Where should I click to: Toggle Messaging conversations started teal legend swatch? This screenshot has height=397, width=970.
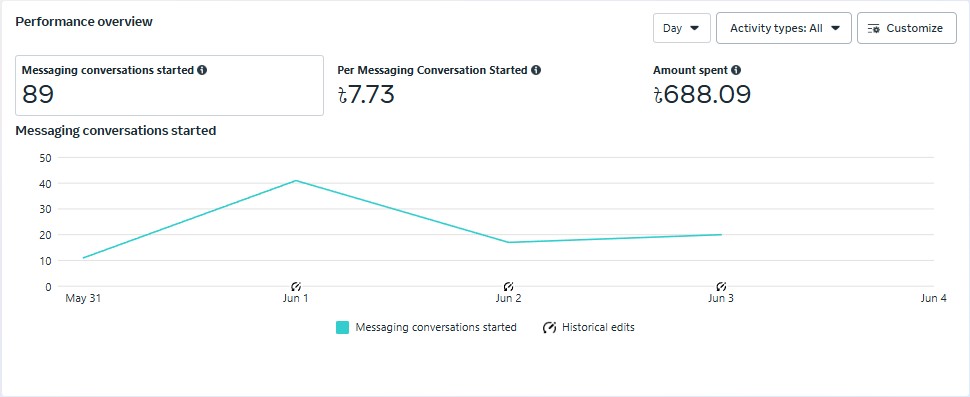point(343,328)
